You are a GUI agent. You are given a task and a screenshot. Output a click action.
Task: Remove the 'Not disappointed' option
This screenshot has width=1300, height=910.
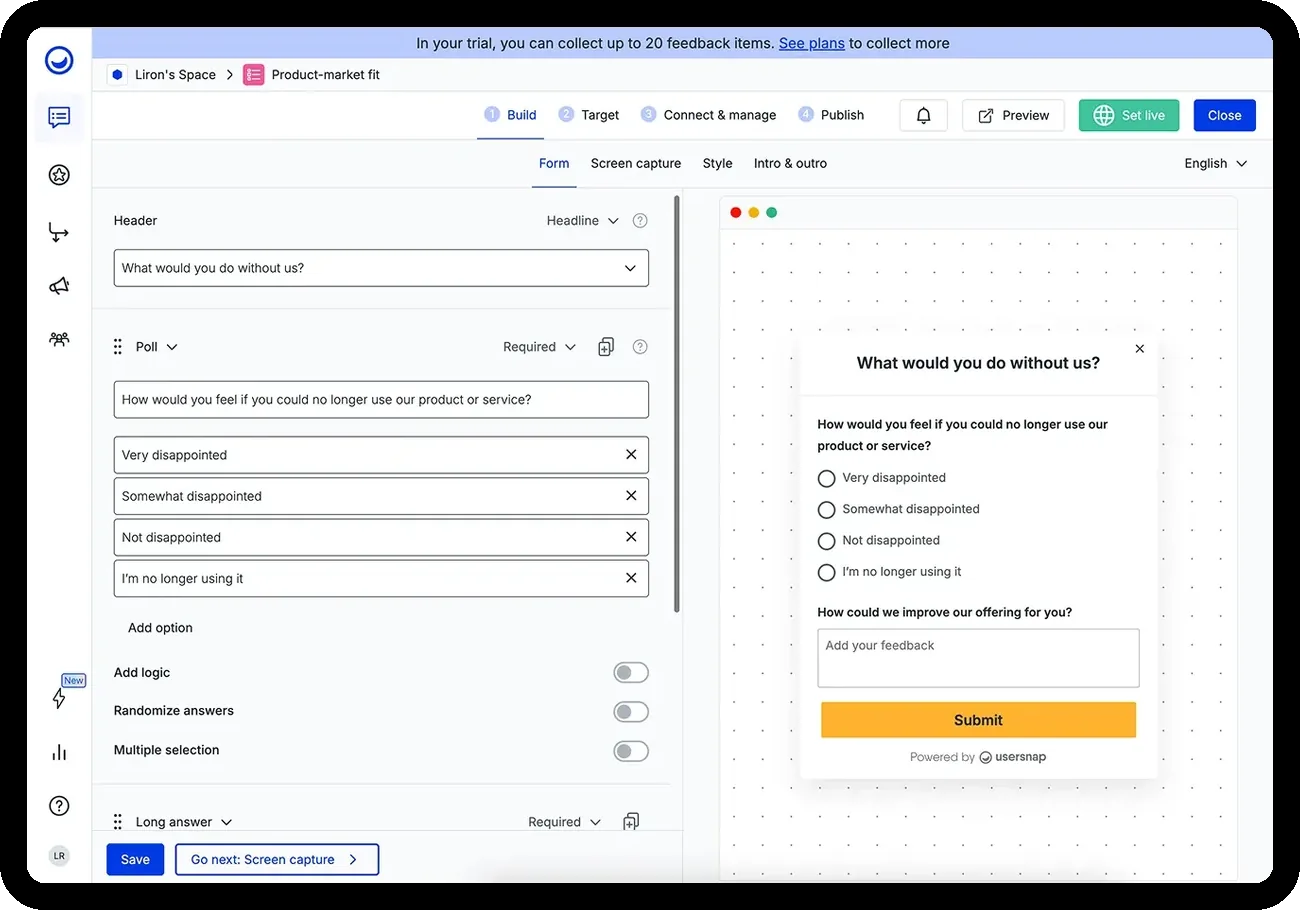pos(631,537)
